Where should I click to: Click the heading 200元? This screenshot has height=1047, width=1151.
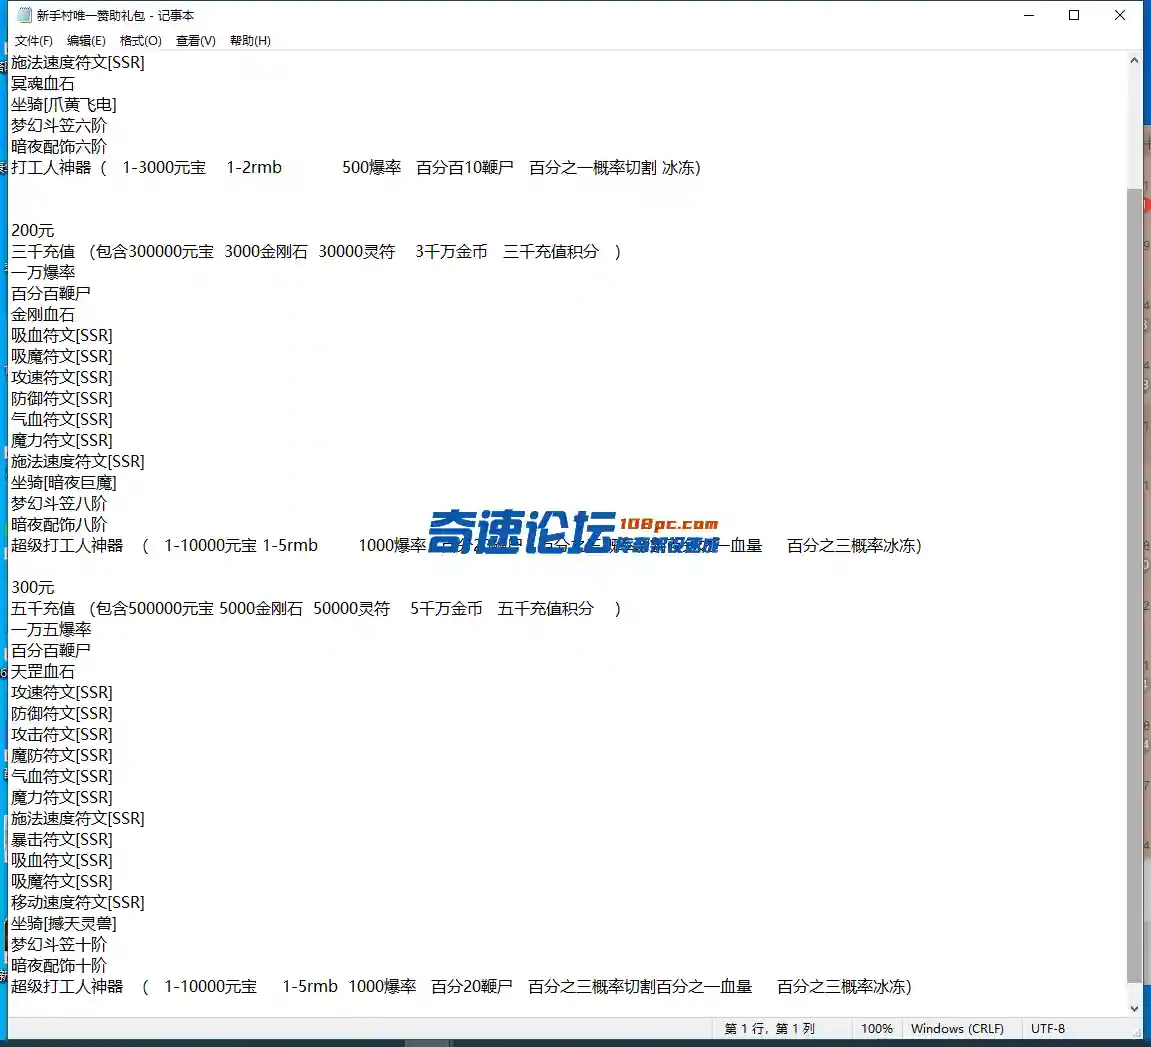click(32, 231)
